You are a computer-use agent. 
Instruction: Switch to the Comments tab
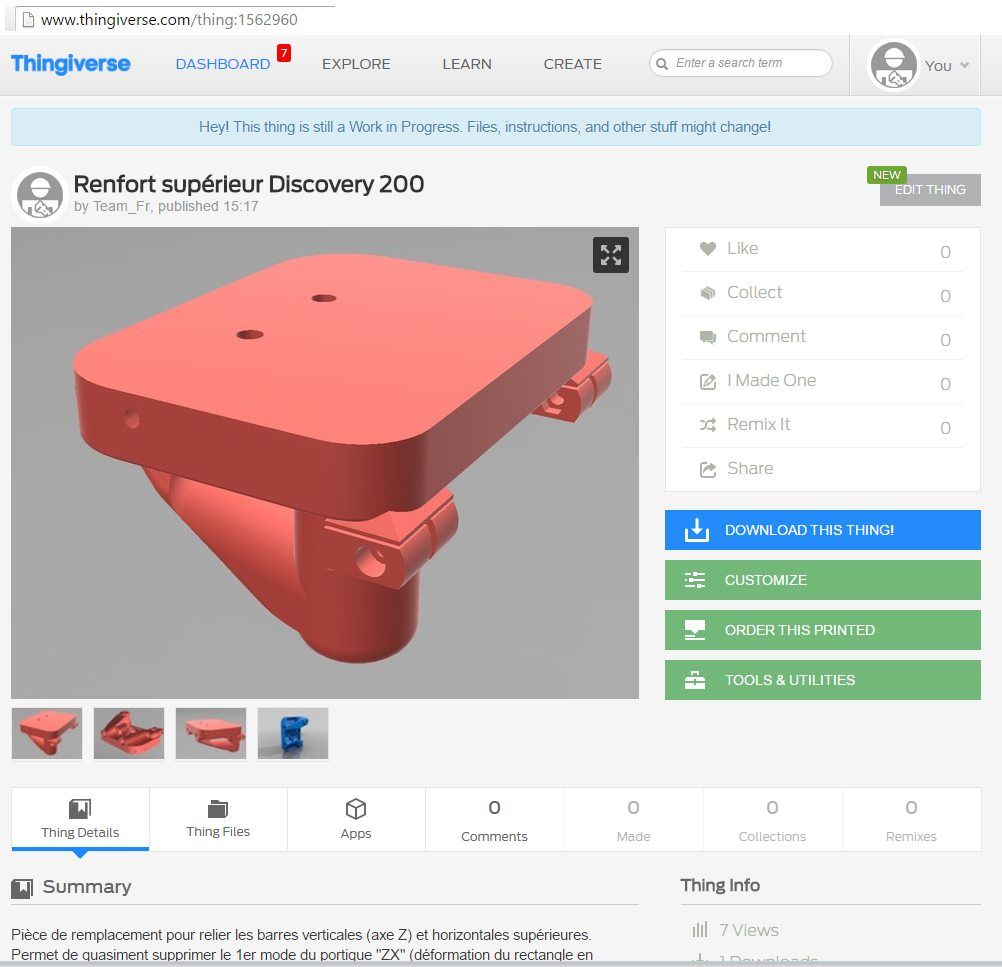point(495,819)
